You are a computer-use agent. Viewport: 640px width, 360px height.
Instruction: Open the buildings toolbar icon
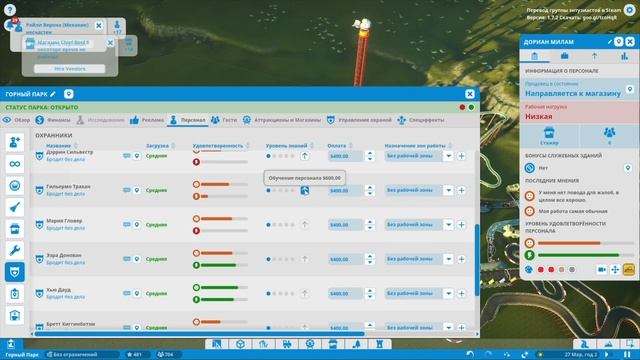(380, 344)
